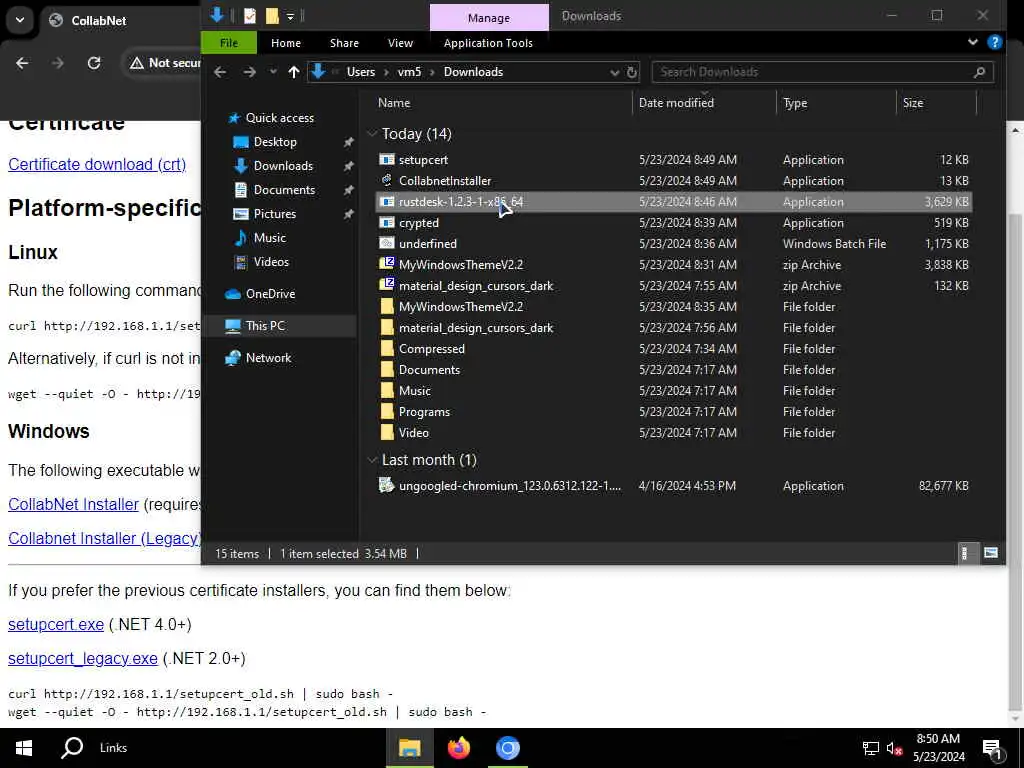Click the New folder quick access icon

click(272, 16)
